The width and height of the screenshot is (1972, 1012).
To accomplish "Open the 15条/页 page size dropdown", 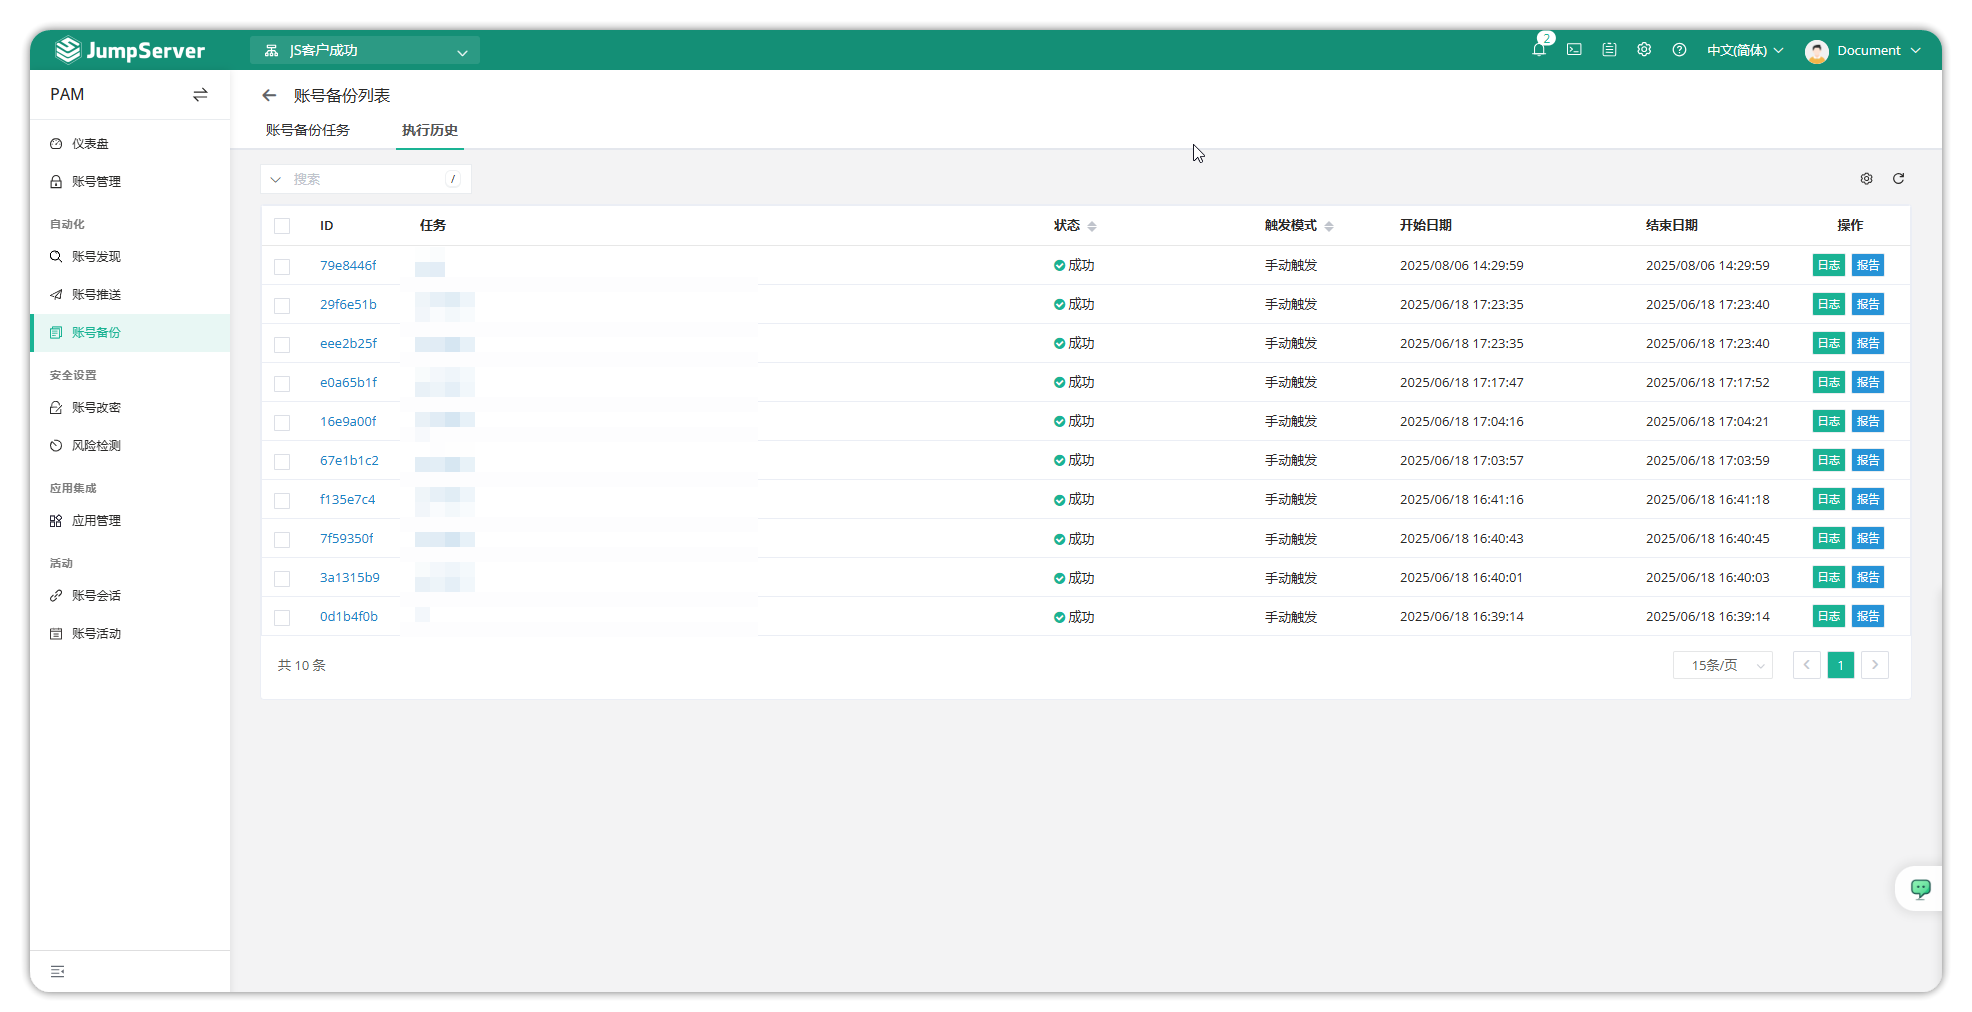I will [x=1722, y=665].
